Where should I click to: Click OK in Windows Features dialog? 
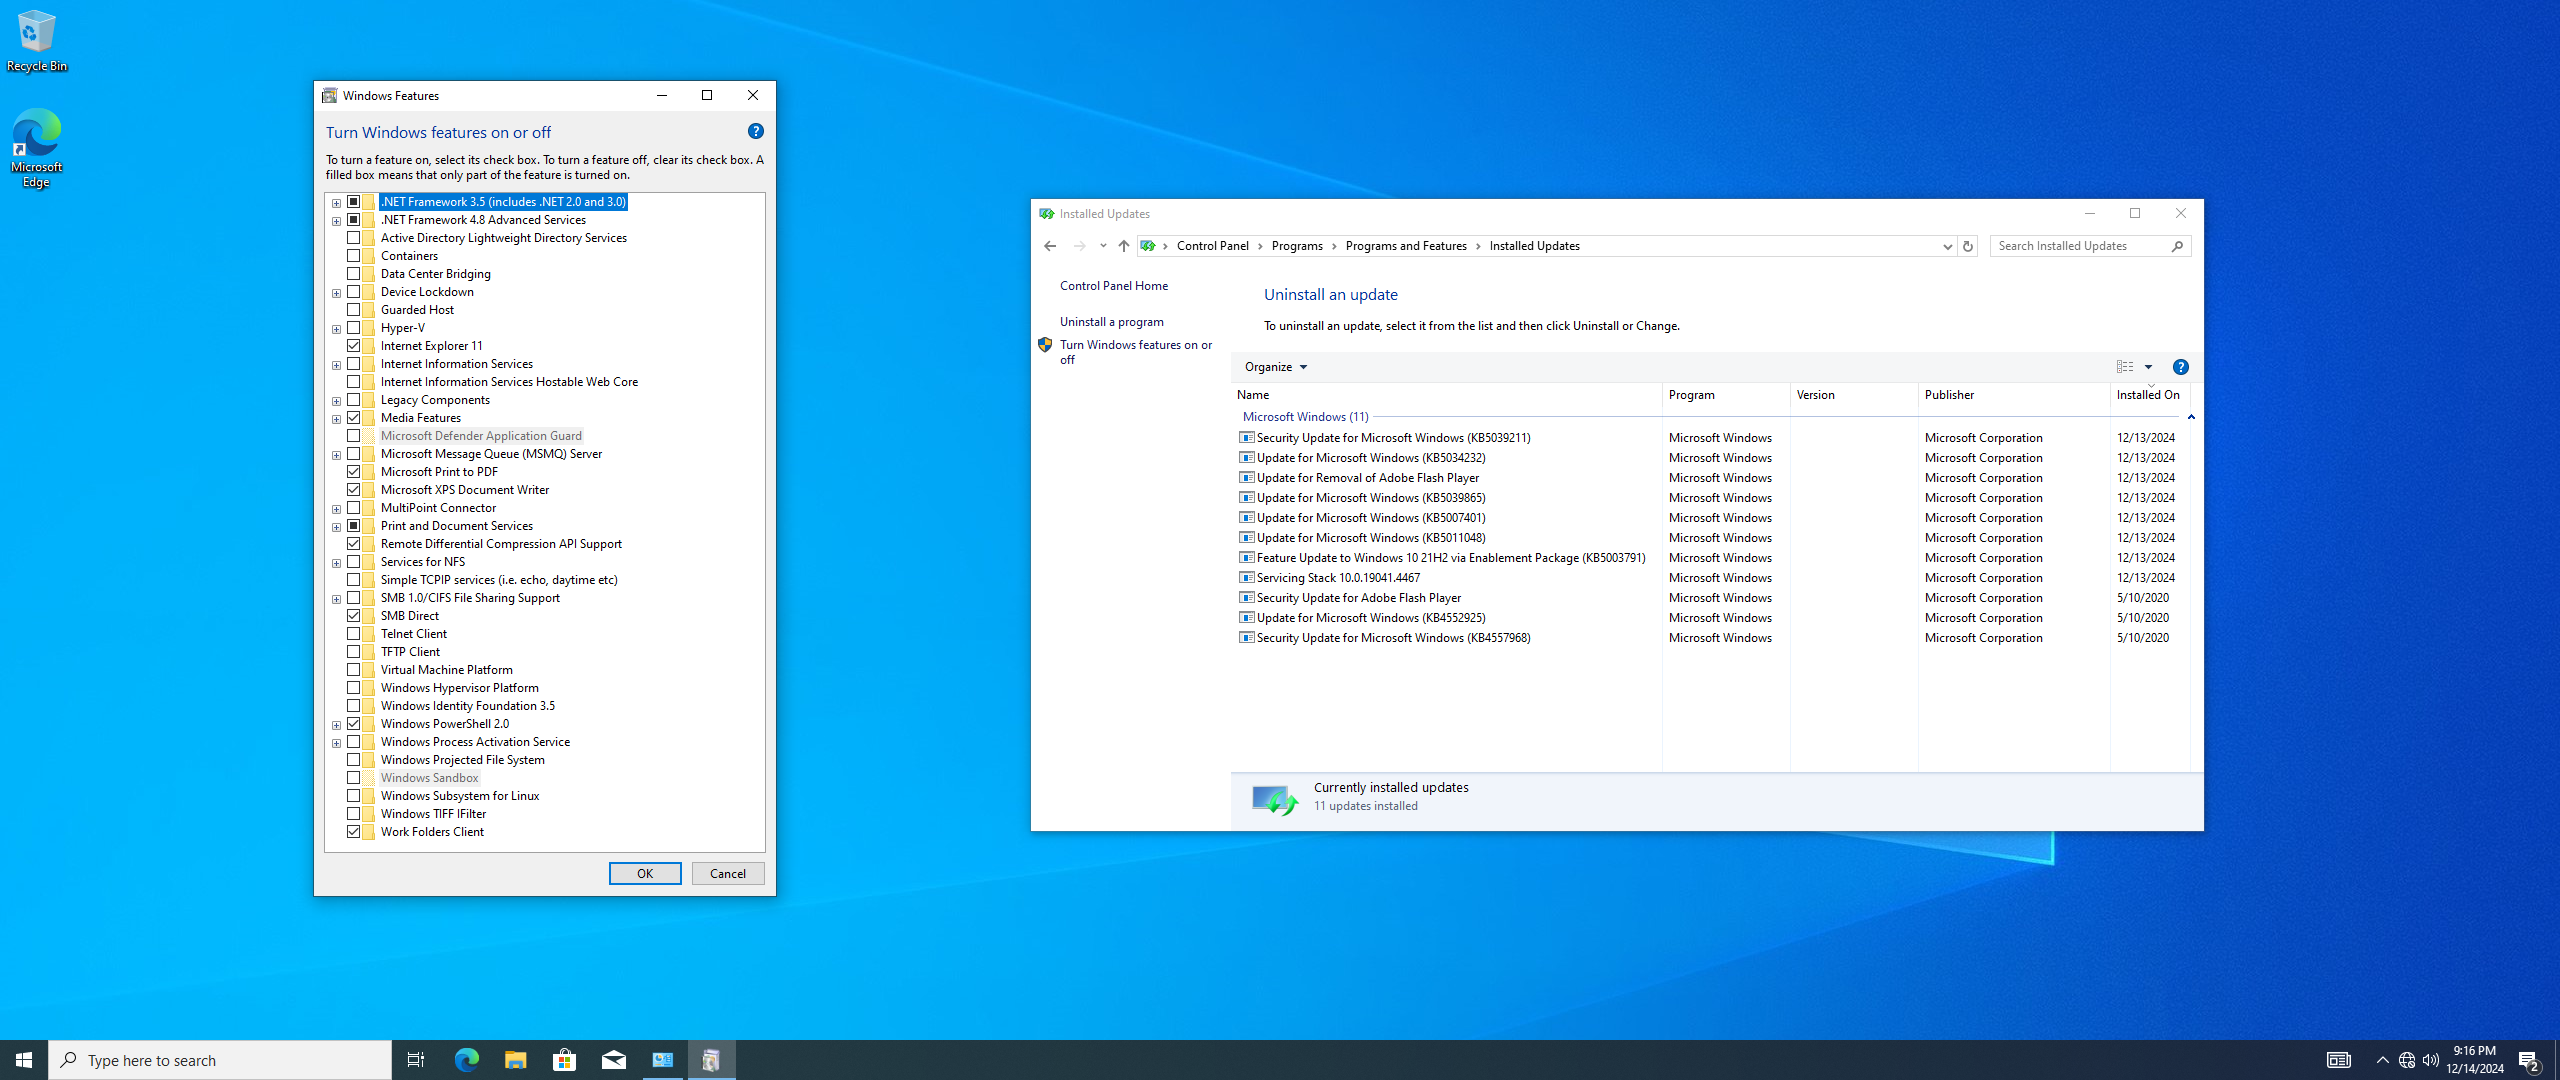point(645,874)
